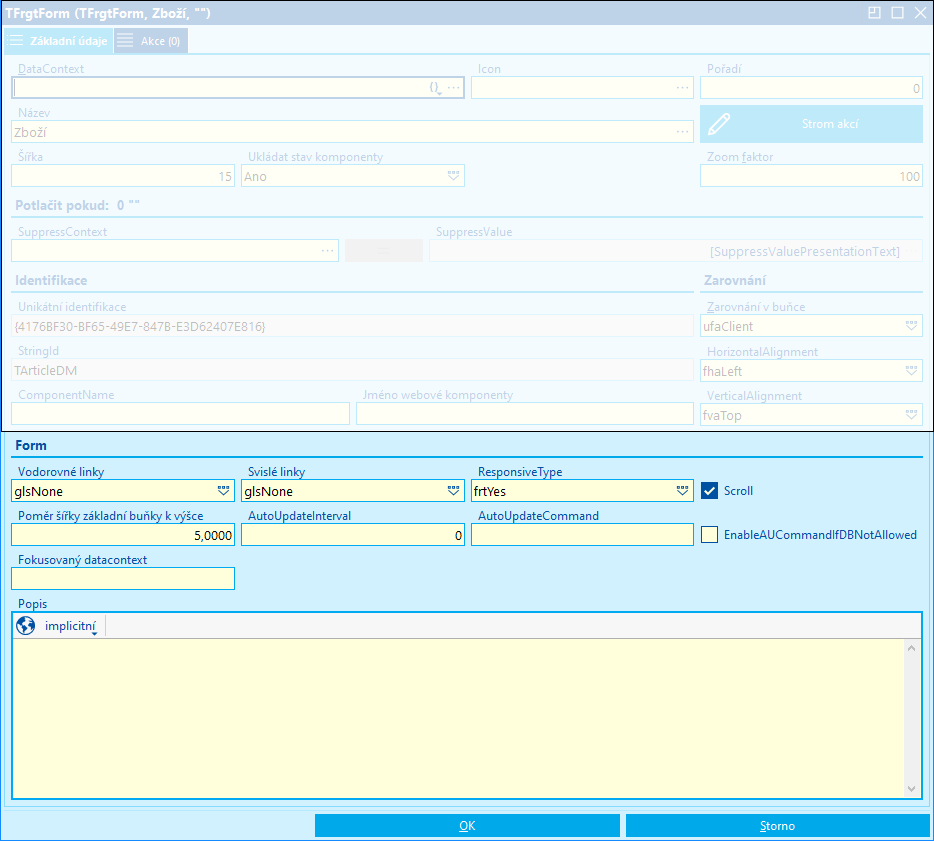This screenshot has width=934, height=841.
Task: Click the Unikátní identifikace GUID field
Action: click(353, 326)
